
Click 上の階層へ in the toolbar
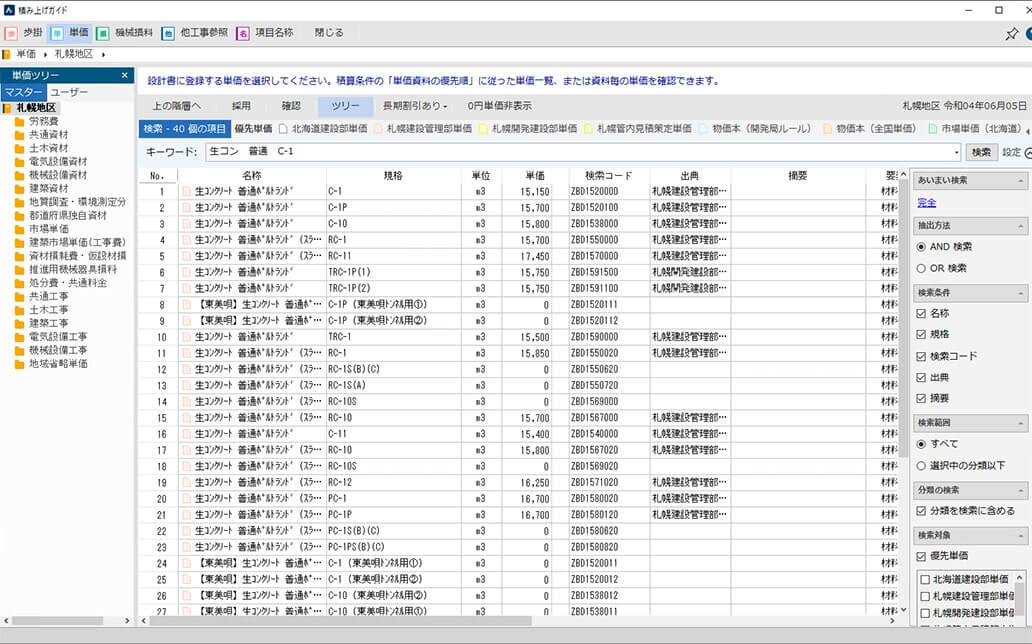click(176, 106)
